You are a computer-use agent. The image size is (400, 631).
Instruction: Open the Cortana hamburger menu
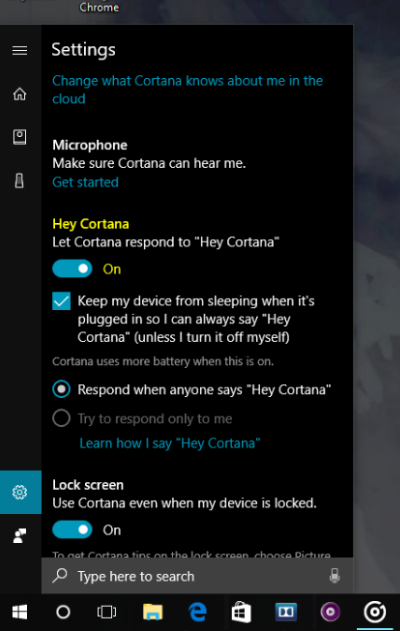coord(20,50)
